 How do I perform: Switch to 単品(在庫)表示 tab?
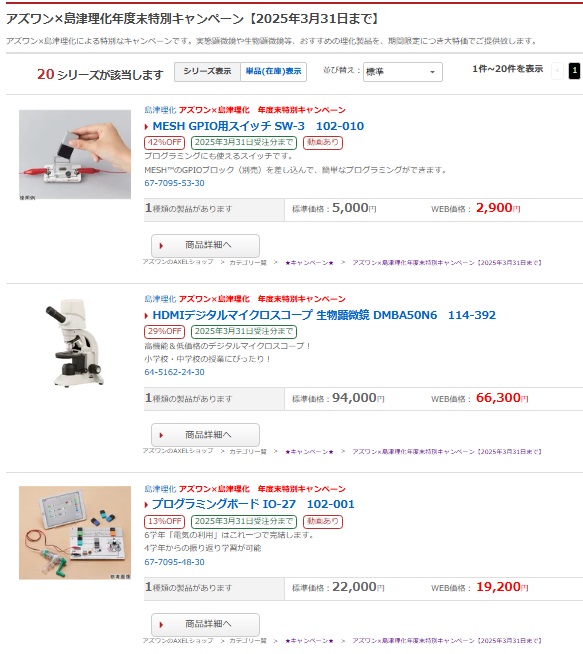pyautogui.click(x=273, y=71)
